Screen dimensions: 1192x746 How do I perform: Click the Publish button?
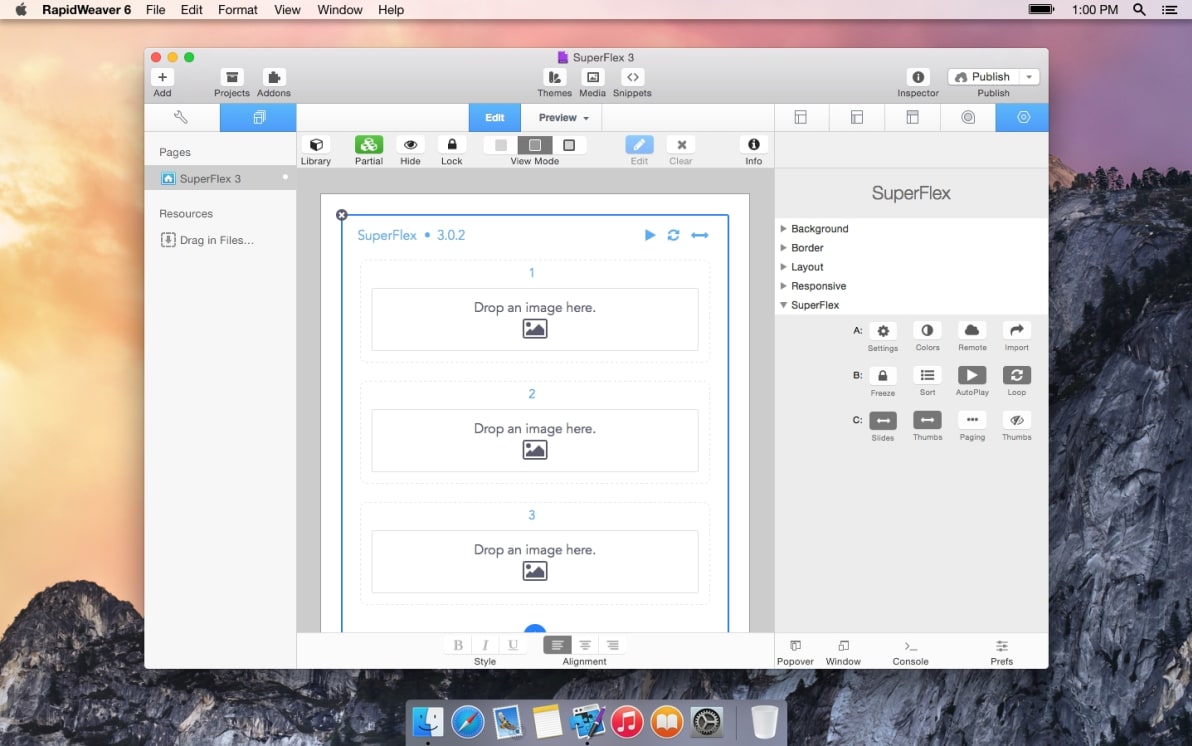point(984,77)
